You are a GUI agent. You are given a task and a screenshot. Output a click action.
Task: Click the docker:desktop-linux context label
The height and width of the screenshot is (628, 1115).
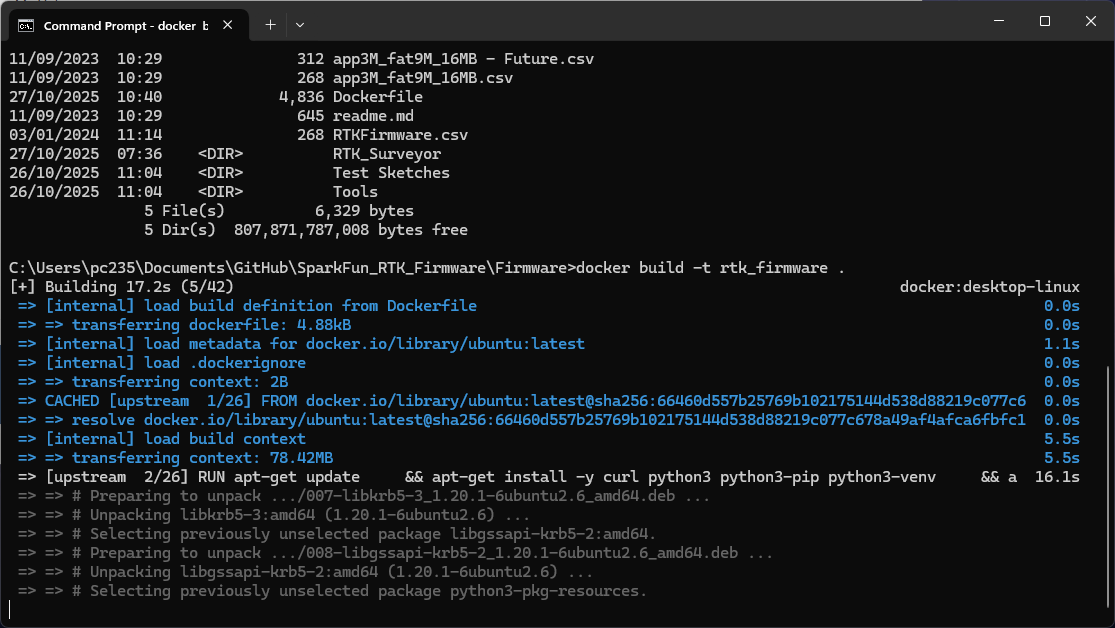pos(989,286)
